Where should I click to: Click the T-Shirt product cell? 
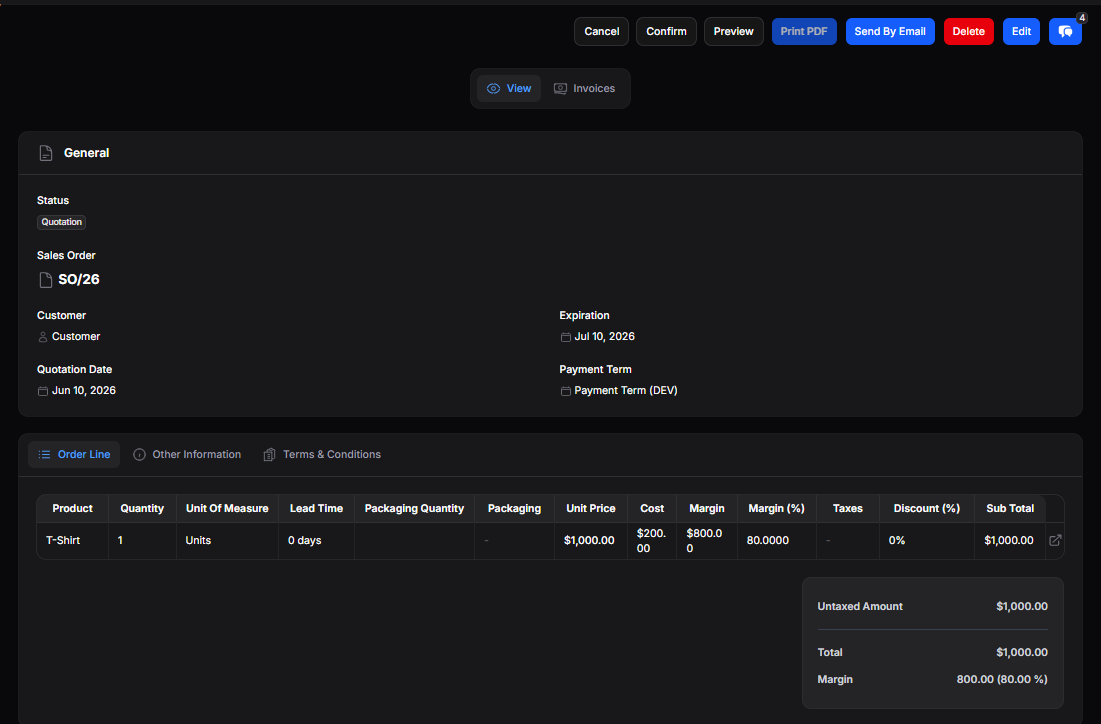tap(72, 541)
